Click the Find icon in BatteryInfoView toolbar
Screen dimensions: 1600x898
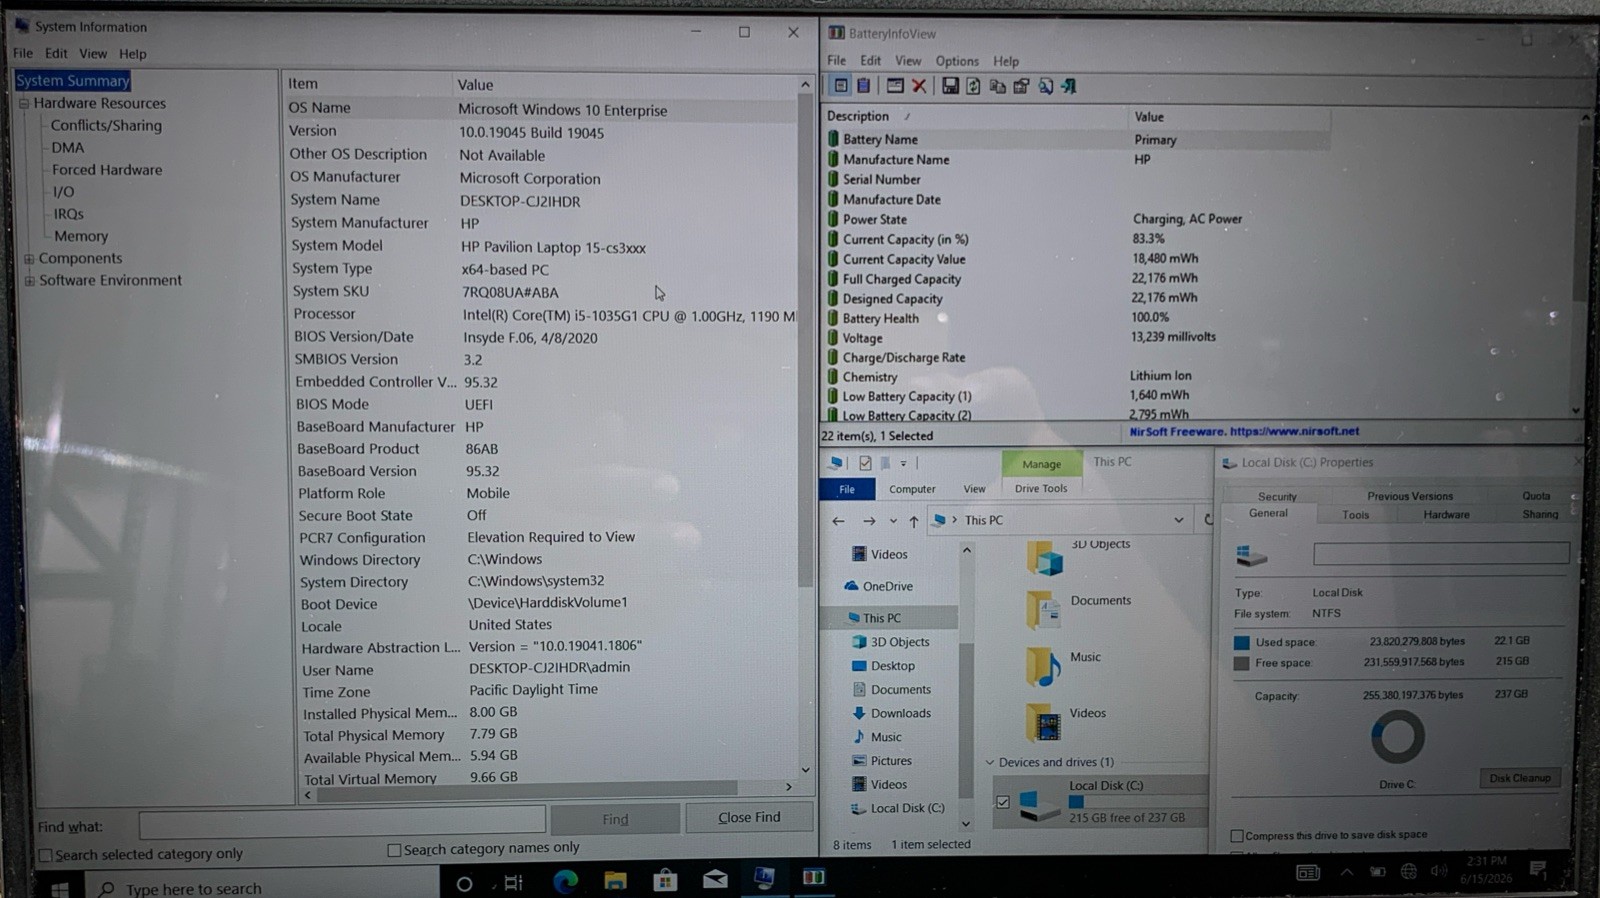1045,86
